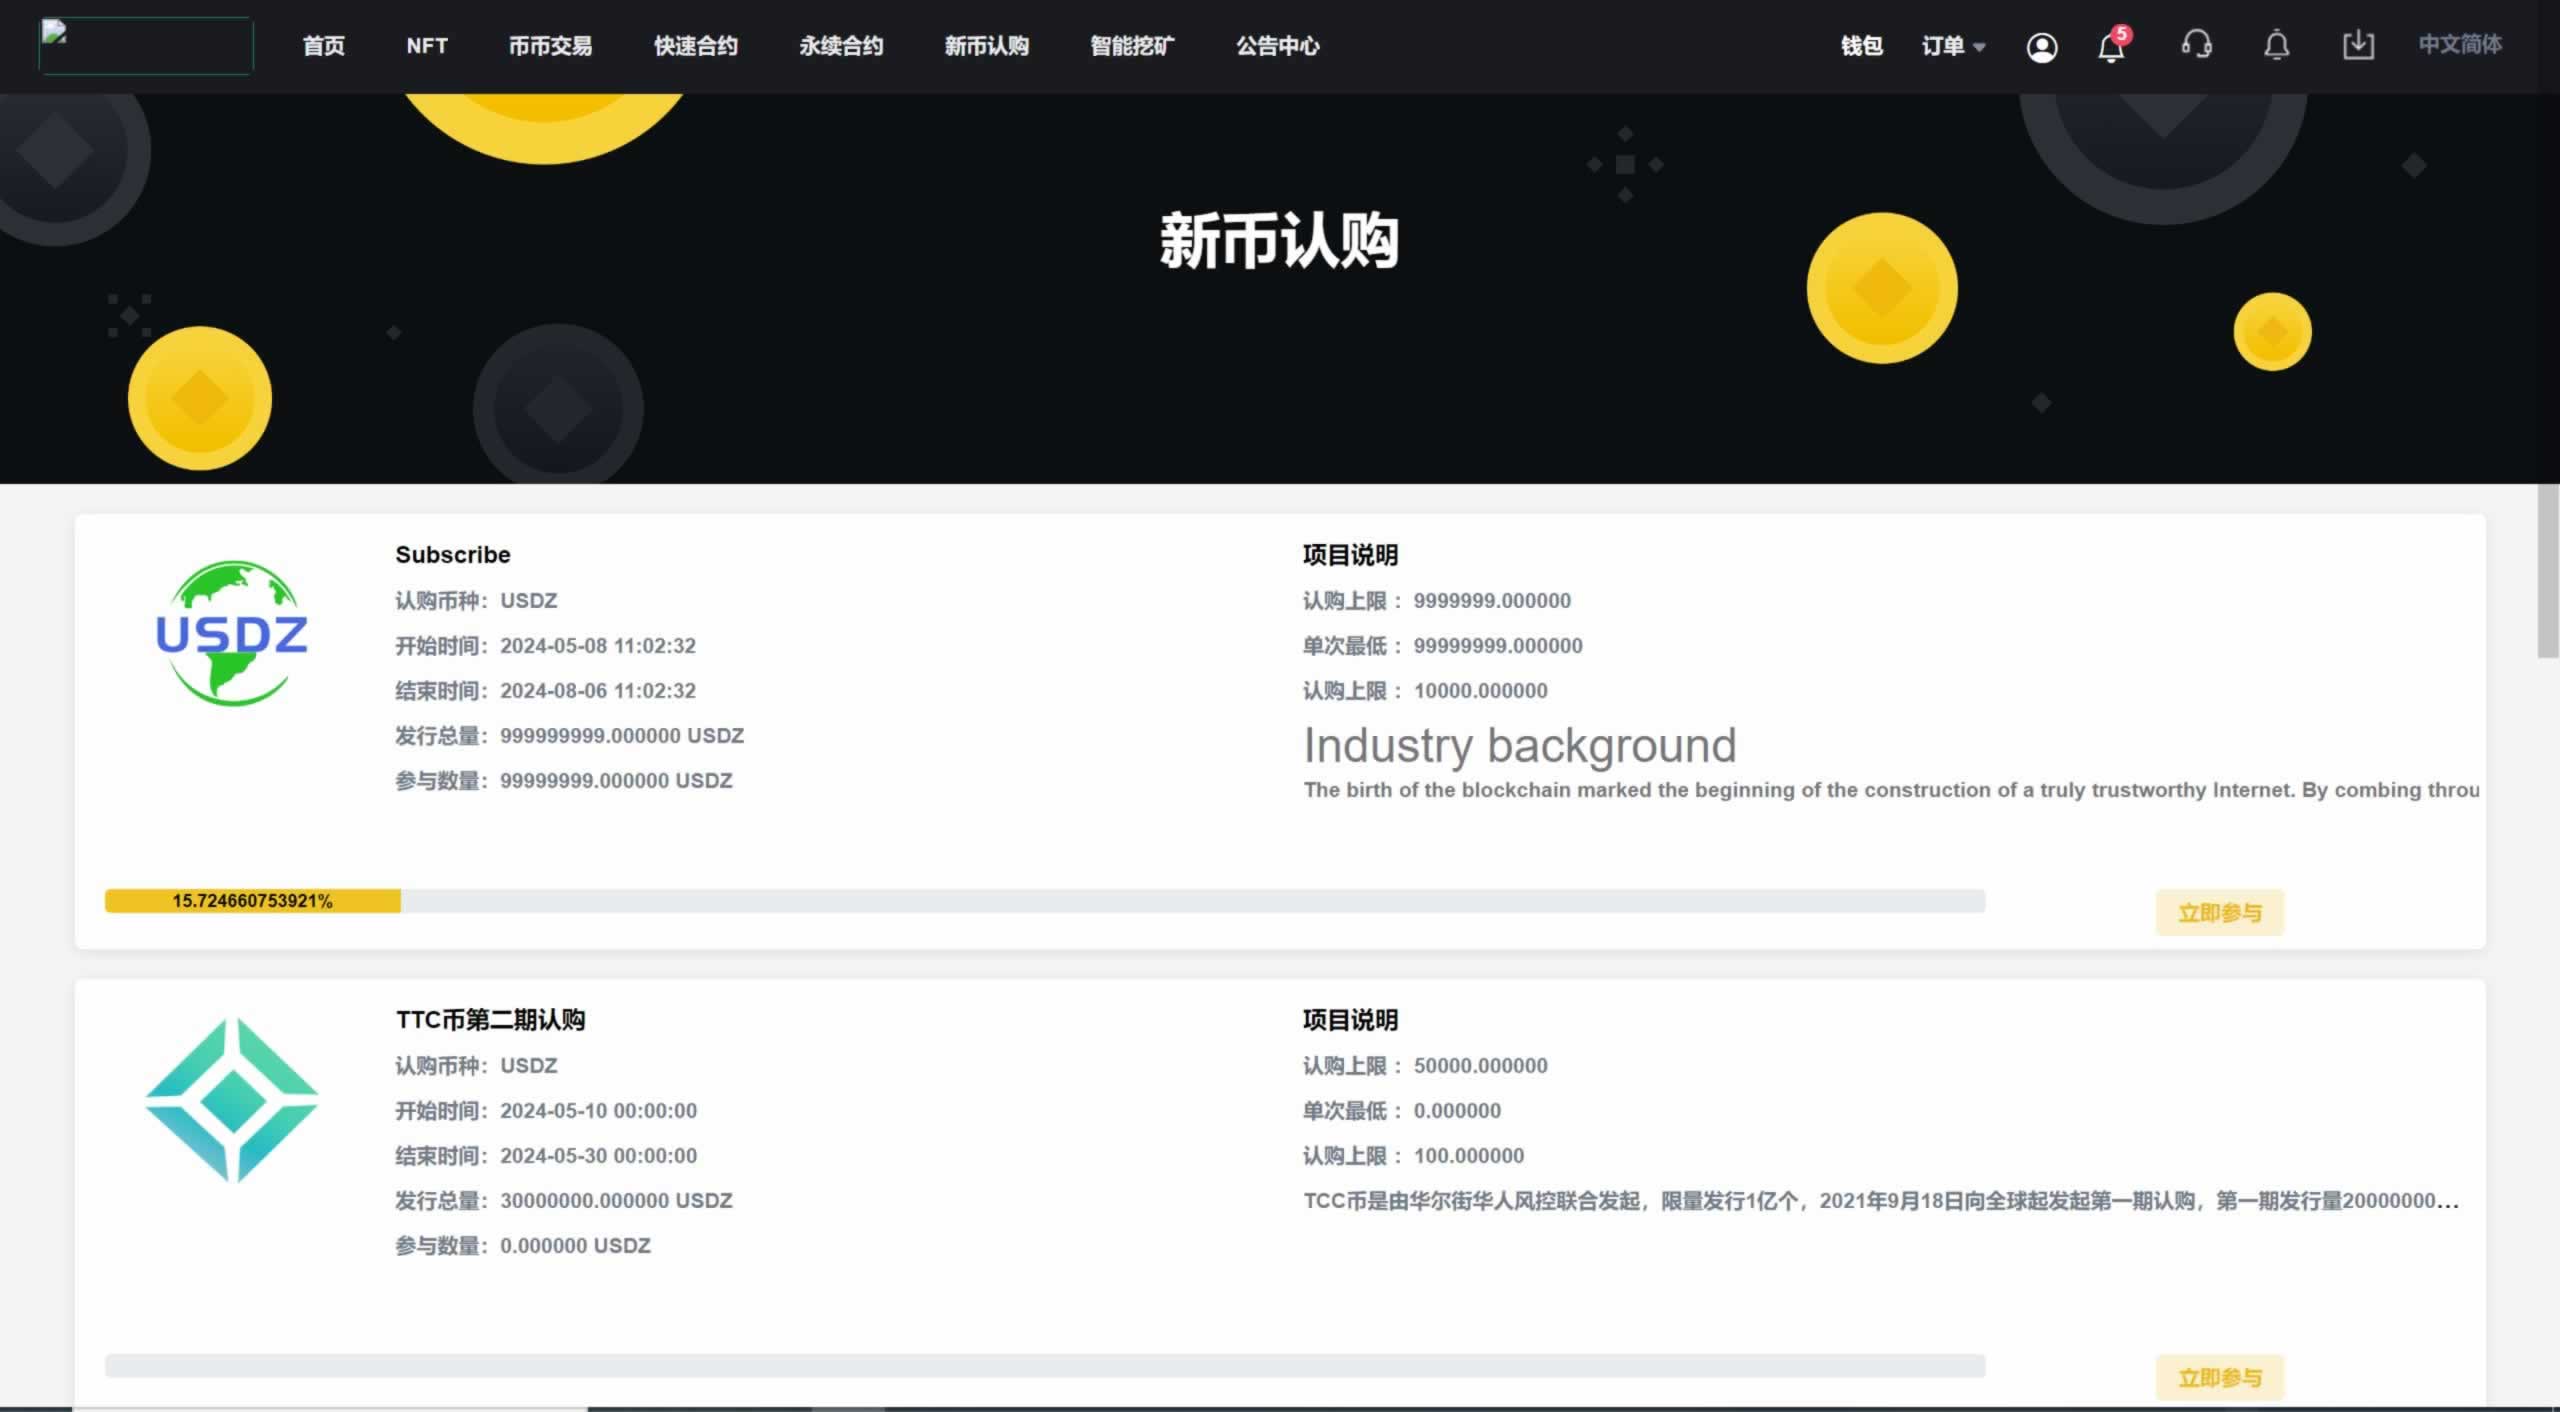
Task: Open 钱包 wallet link
Action: click(1861, 46)
